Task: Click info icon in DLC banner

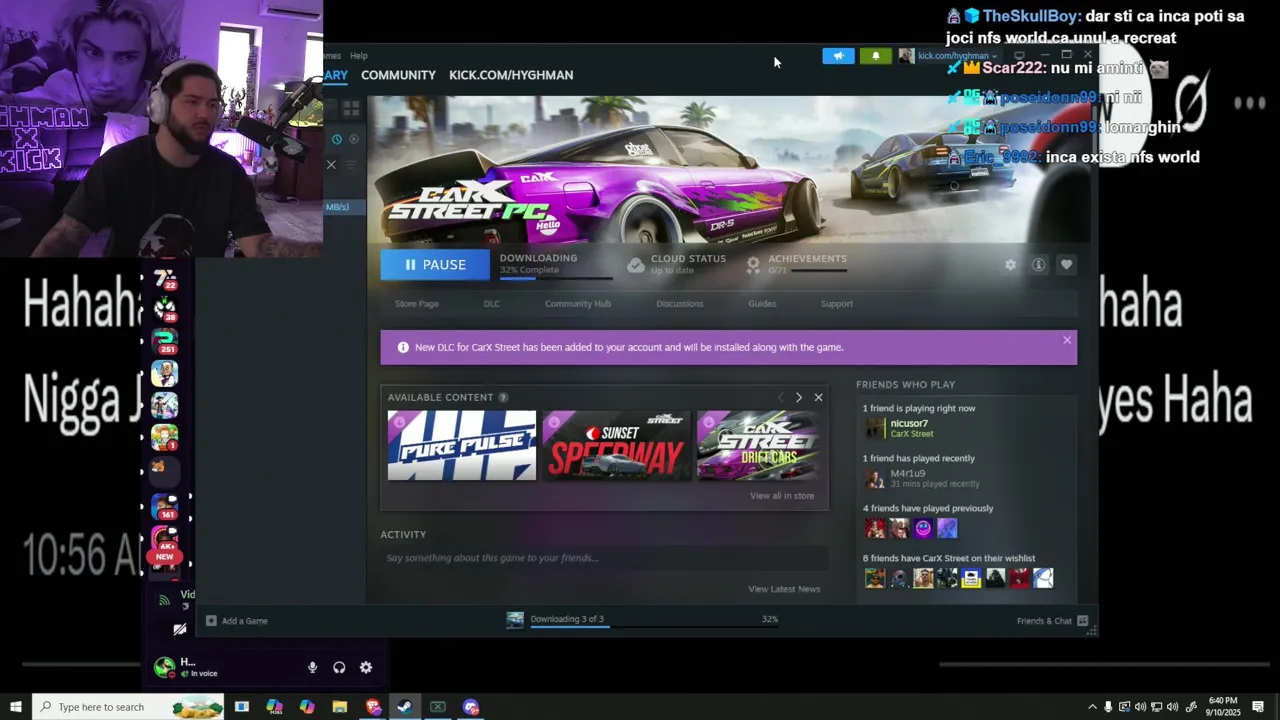Action: point(403,347)
